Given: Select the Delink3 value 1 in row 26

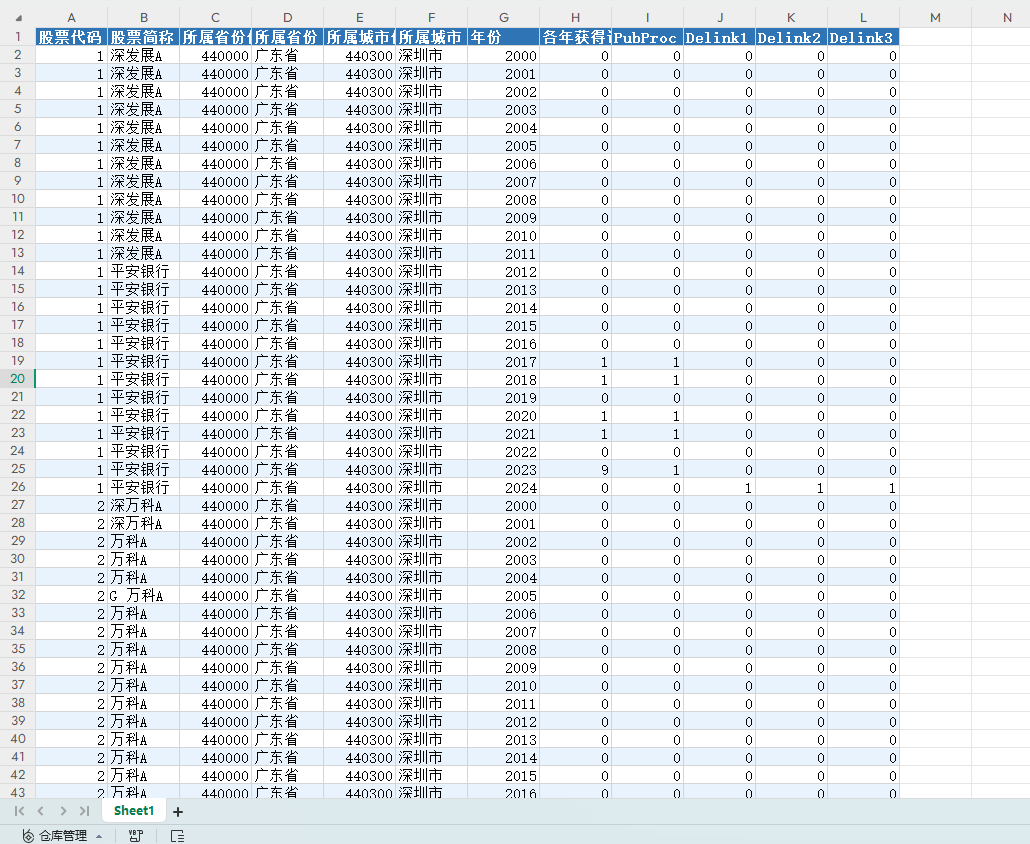Looking at the screenshot, I should pos(863,487).
